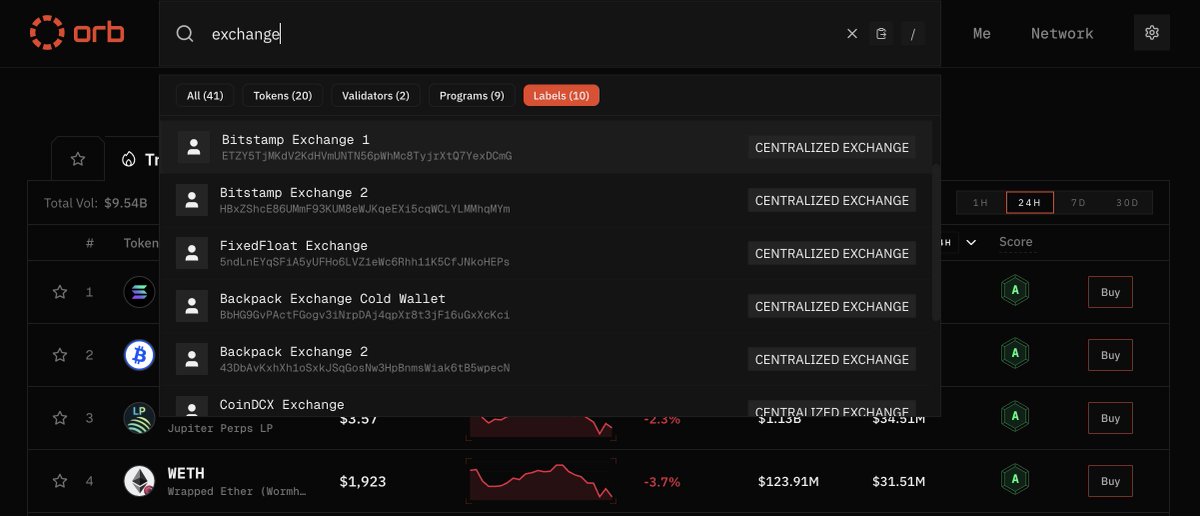This screenshot has width=1200, height=516.
Task: Click the avatar icon for FixedFloat Exchange
Action: coord(192,253)
